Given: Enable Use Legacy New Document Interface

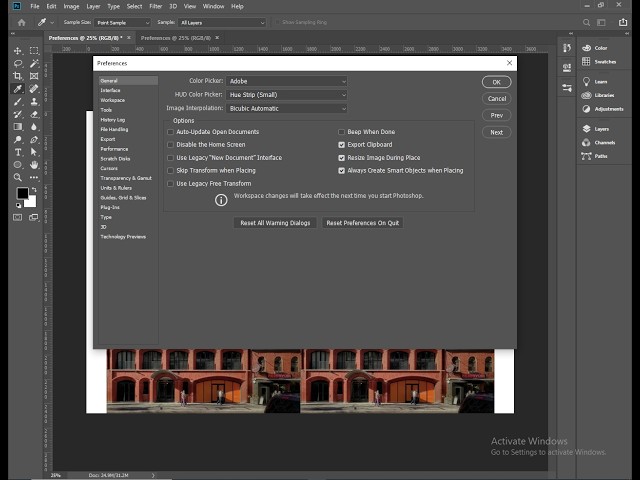Looking at the screenshot, I should pos(171,158).
